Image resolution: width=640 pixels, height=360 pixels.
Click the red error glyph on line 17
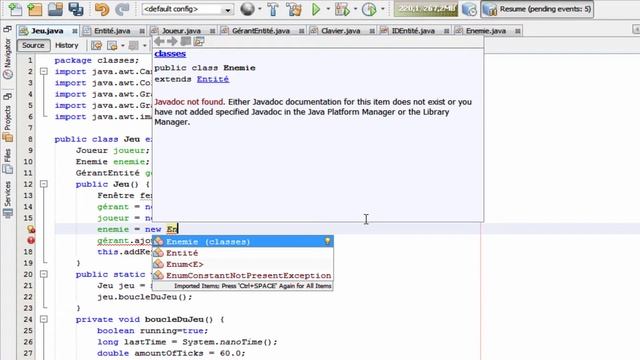(31, 240)
